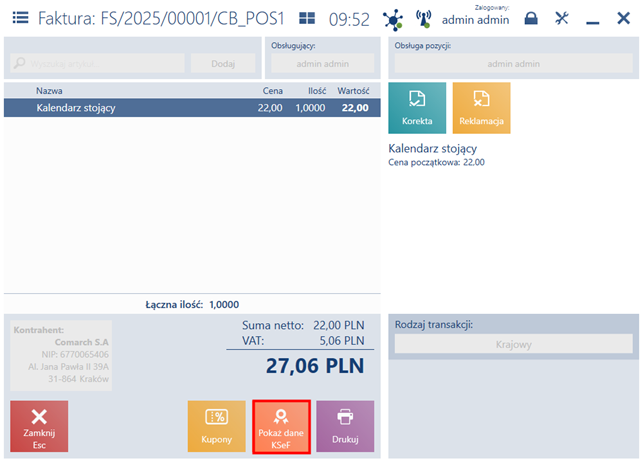Select the Kalendarz stojący row
The height and width of the screenshot is (463, 643).
pyautogui.click(x=192, y=108)
